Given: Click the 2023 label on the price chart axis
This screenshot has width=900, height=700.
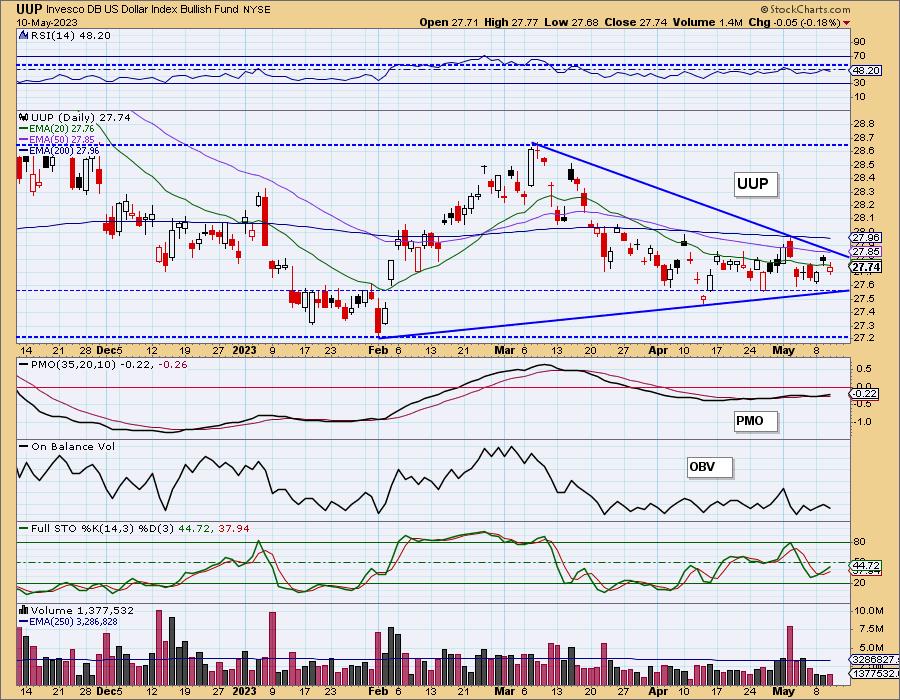Looking at the screenshot, I should pyautogui.click(x=244, y=351).
